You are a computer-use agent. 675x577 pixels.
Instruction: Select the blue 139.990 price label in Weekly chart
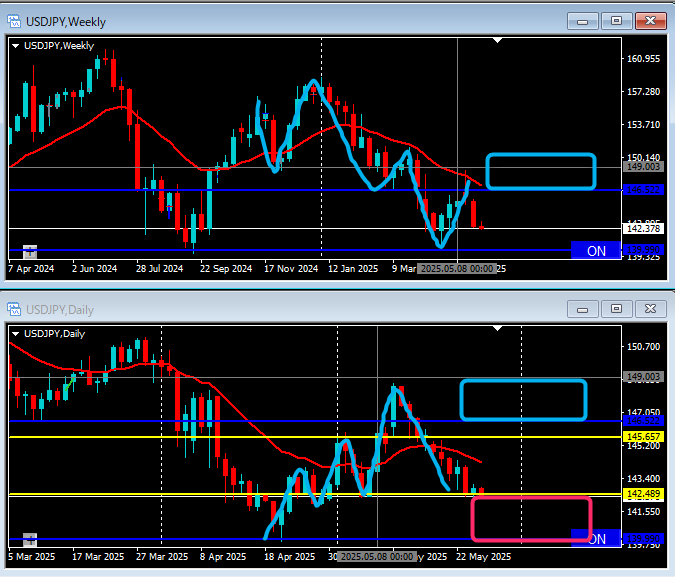tap(643, 250)
